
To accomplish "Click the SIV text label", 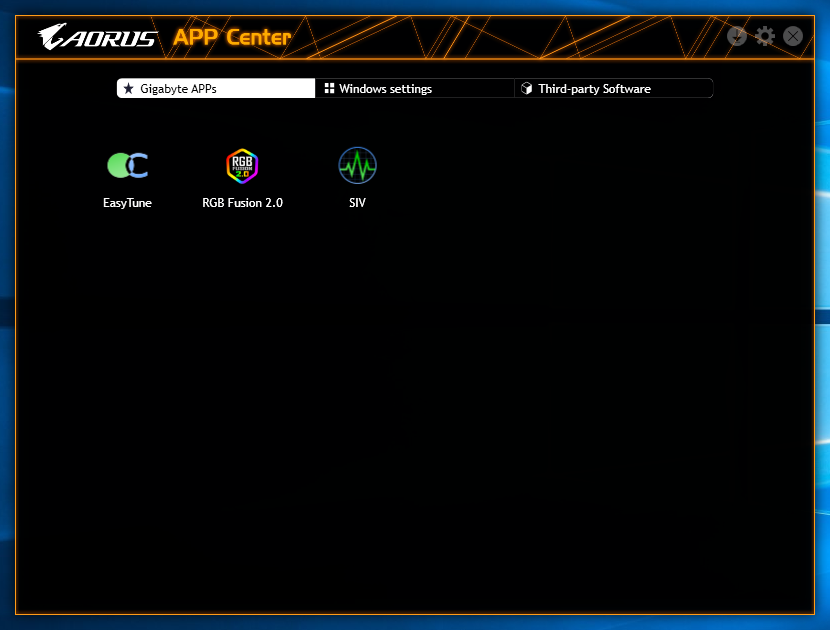I will [x=357, y=203].
